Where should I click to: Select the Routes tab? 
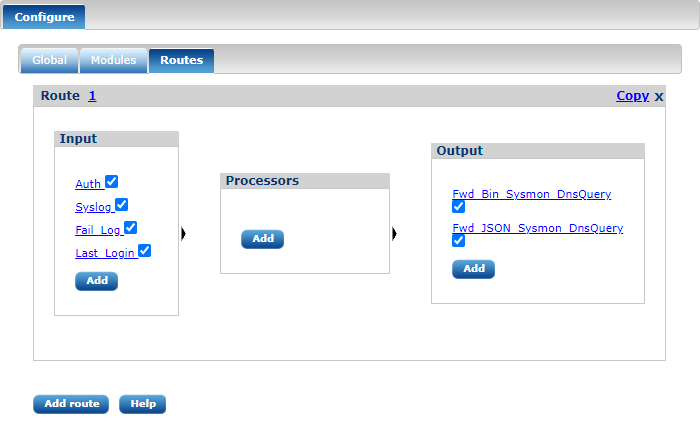click(181, 60)
